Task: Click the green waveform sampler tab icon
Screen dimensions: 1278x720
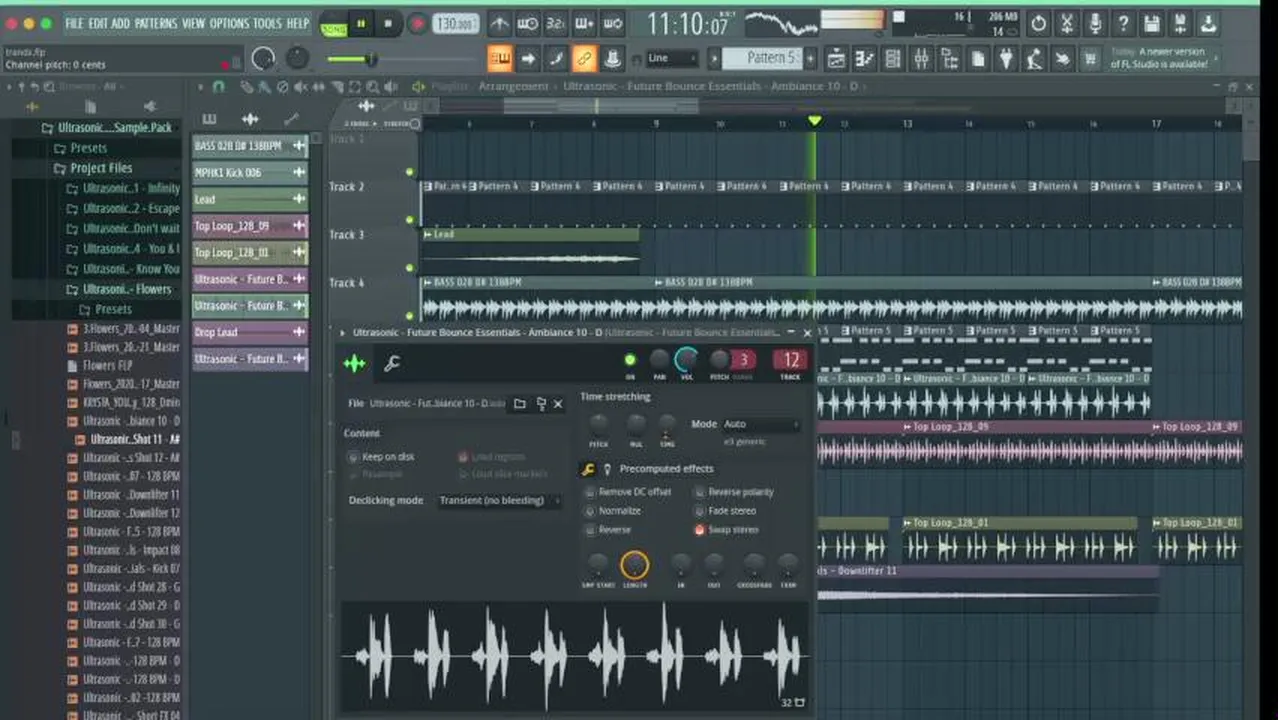Action: click(355, 364)
